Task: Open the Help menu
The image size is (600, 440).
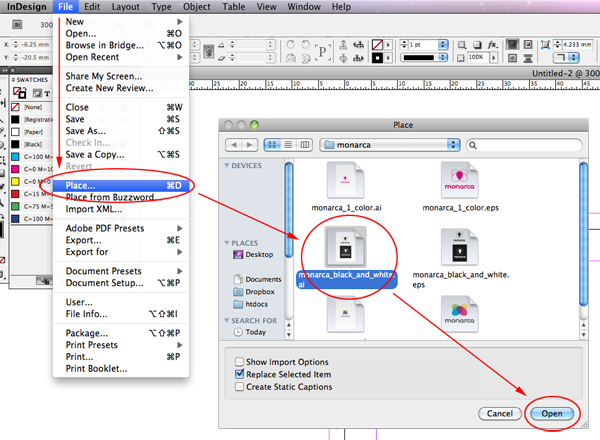Action: (x=341, y=7)
